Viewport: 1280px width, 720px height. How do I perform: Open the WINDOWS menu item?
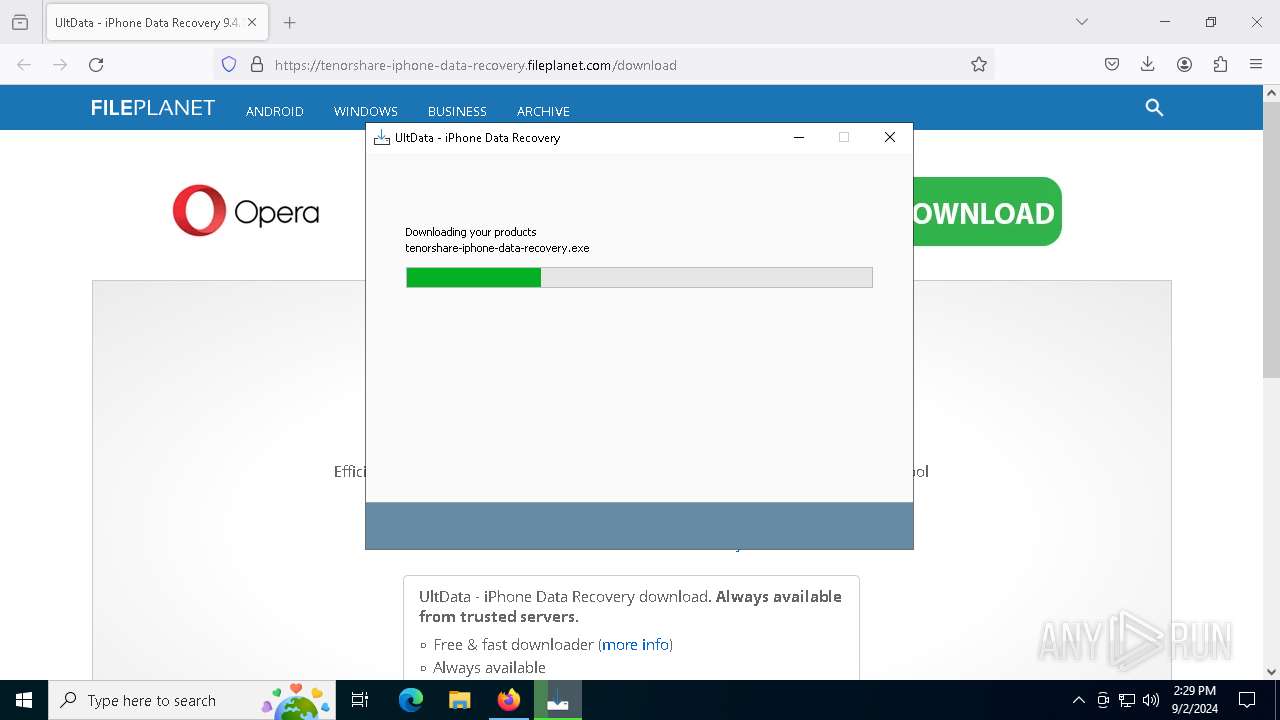tap(366, 111)
